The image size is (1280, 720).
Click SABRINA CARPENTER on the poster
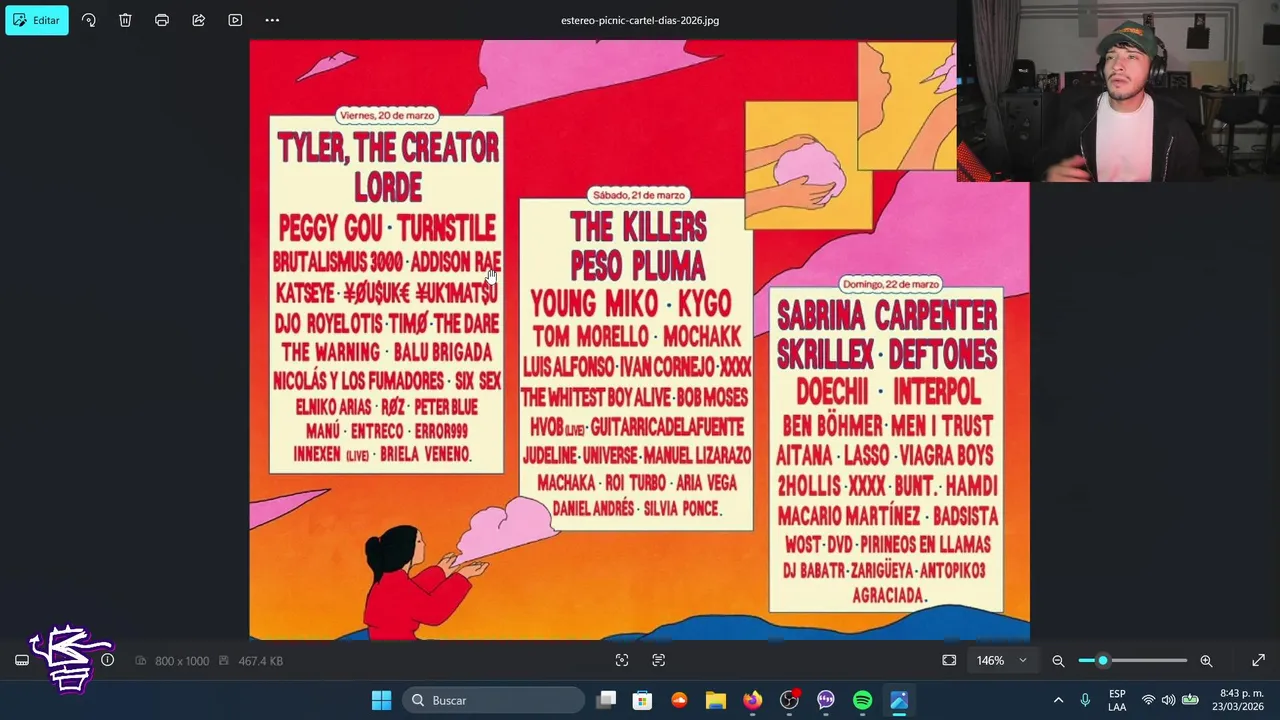pyautogui.click(x=887, y=316)
